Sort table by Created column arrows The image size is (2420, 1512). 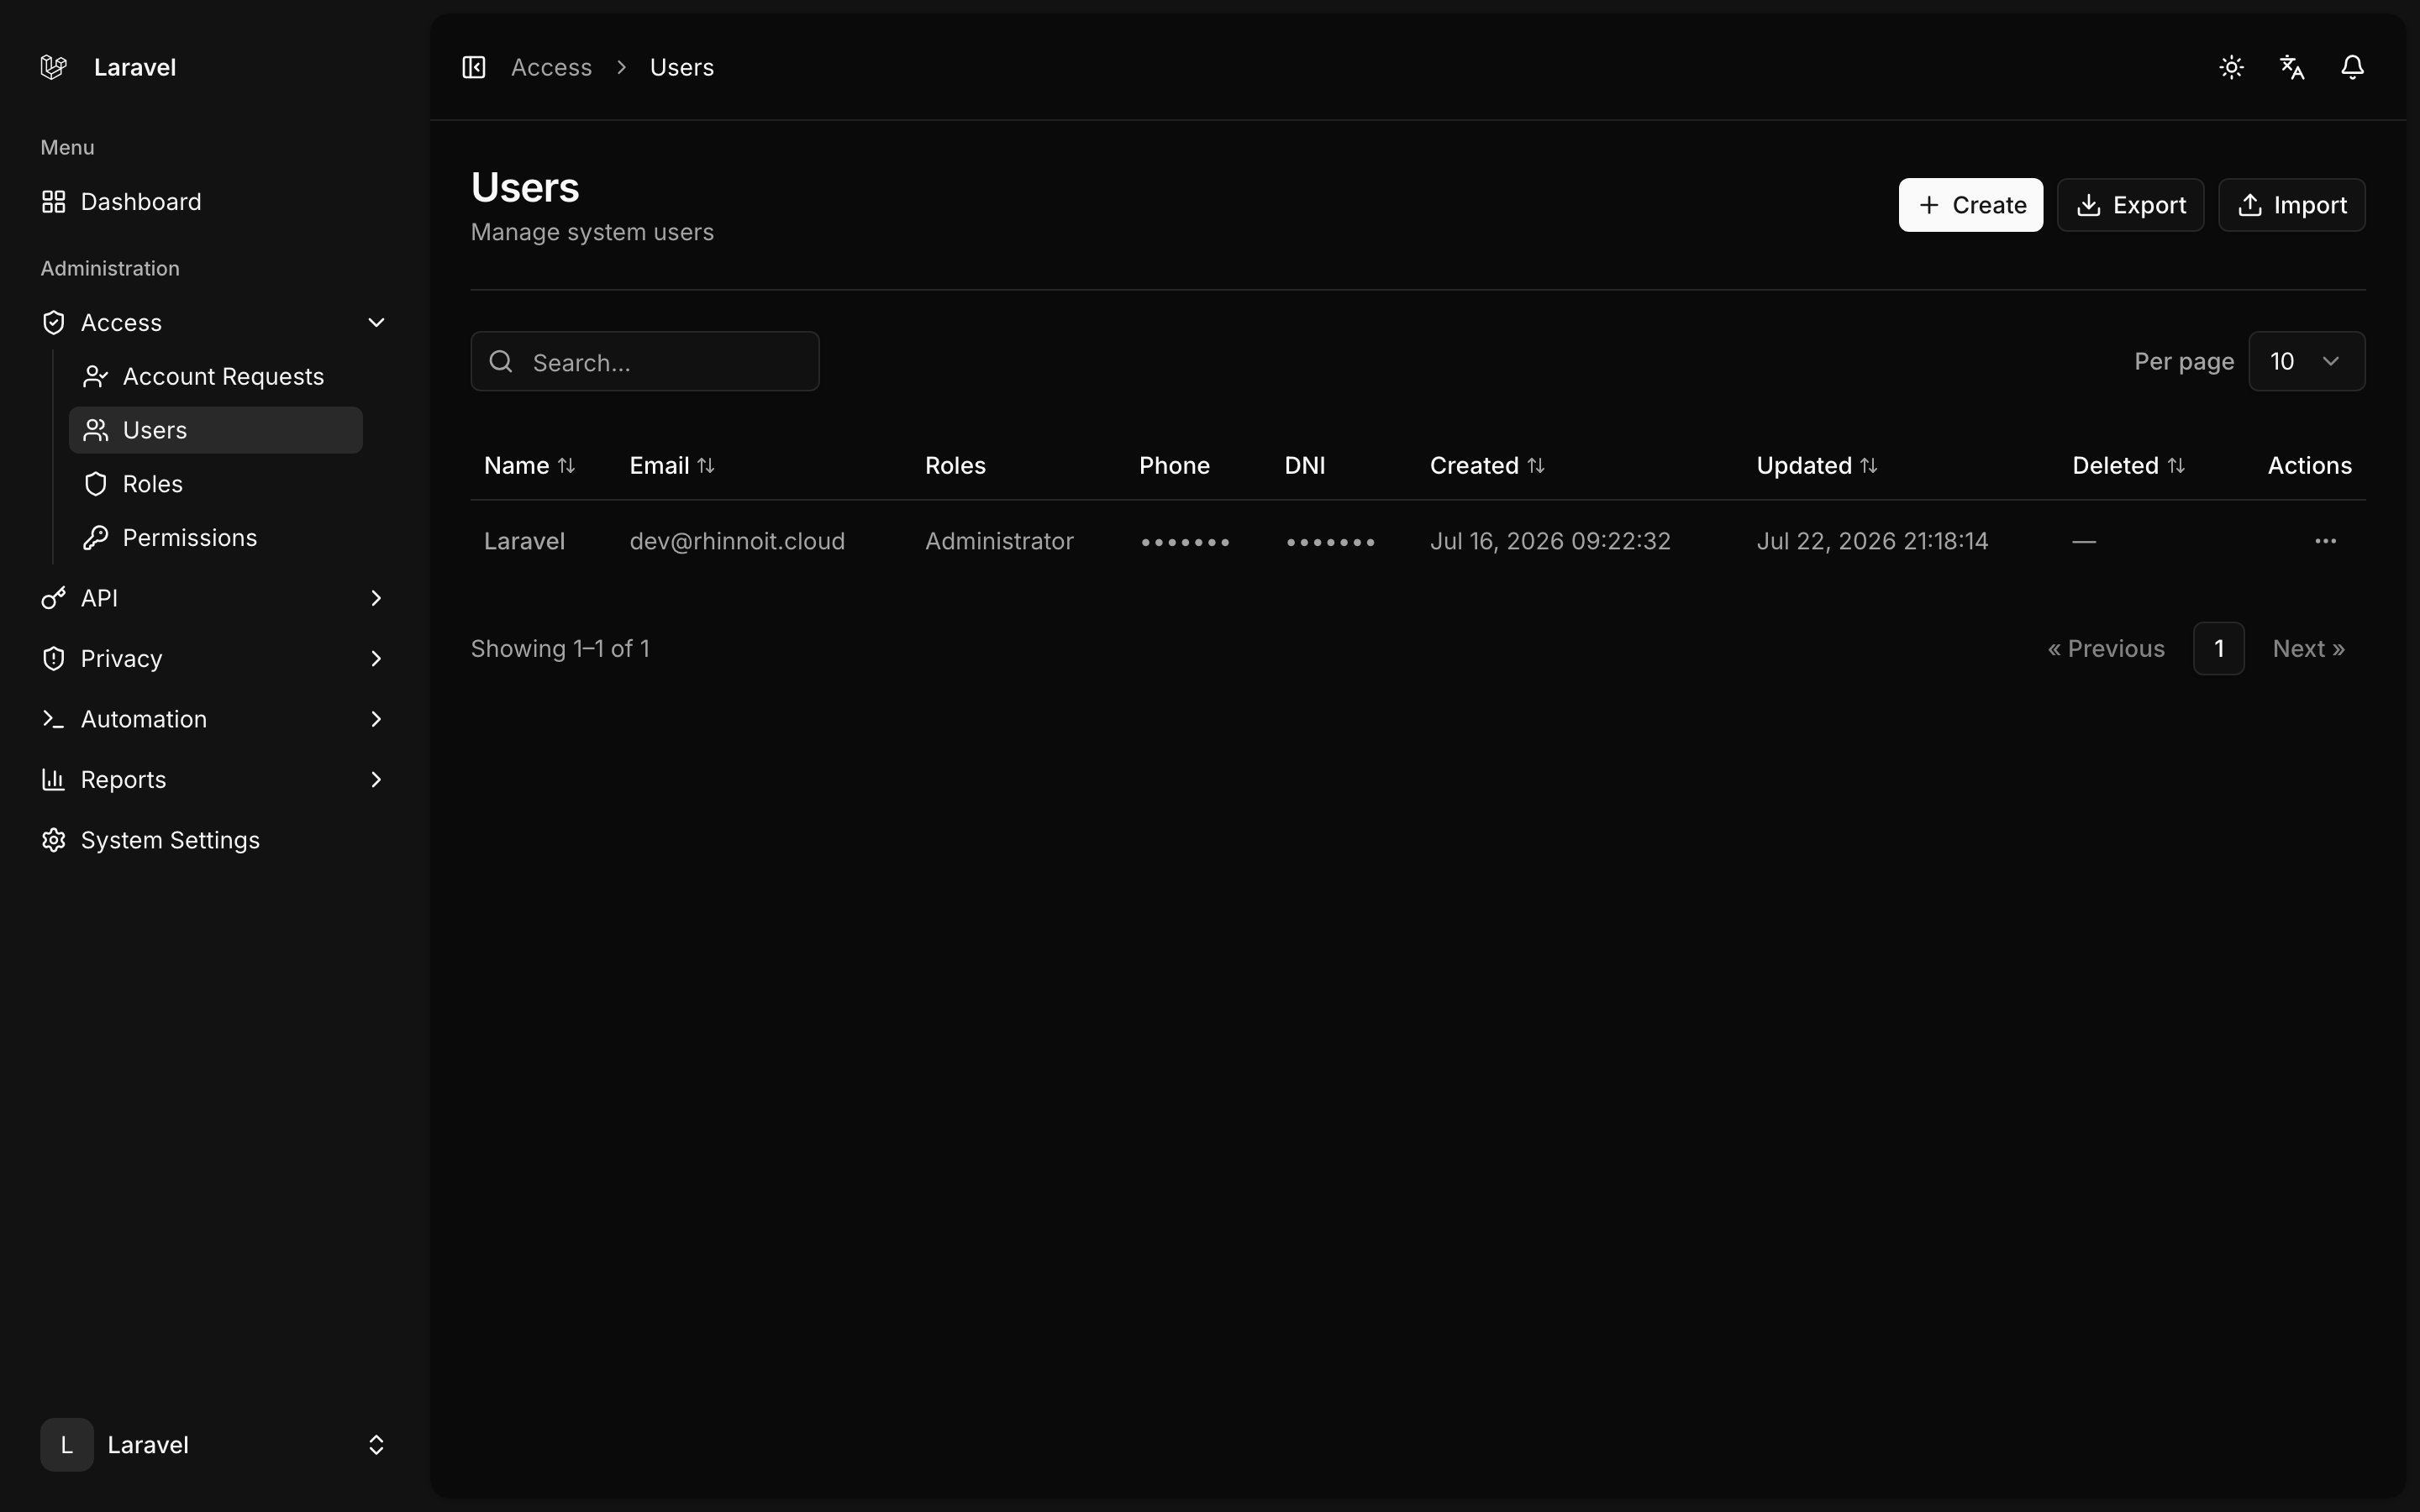pyautogui.click(x=1536, y=465)
